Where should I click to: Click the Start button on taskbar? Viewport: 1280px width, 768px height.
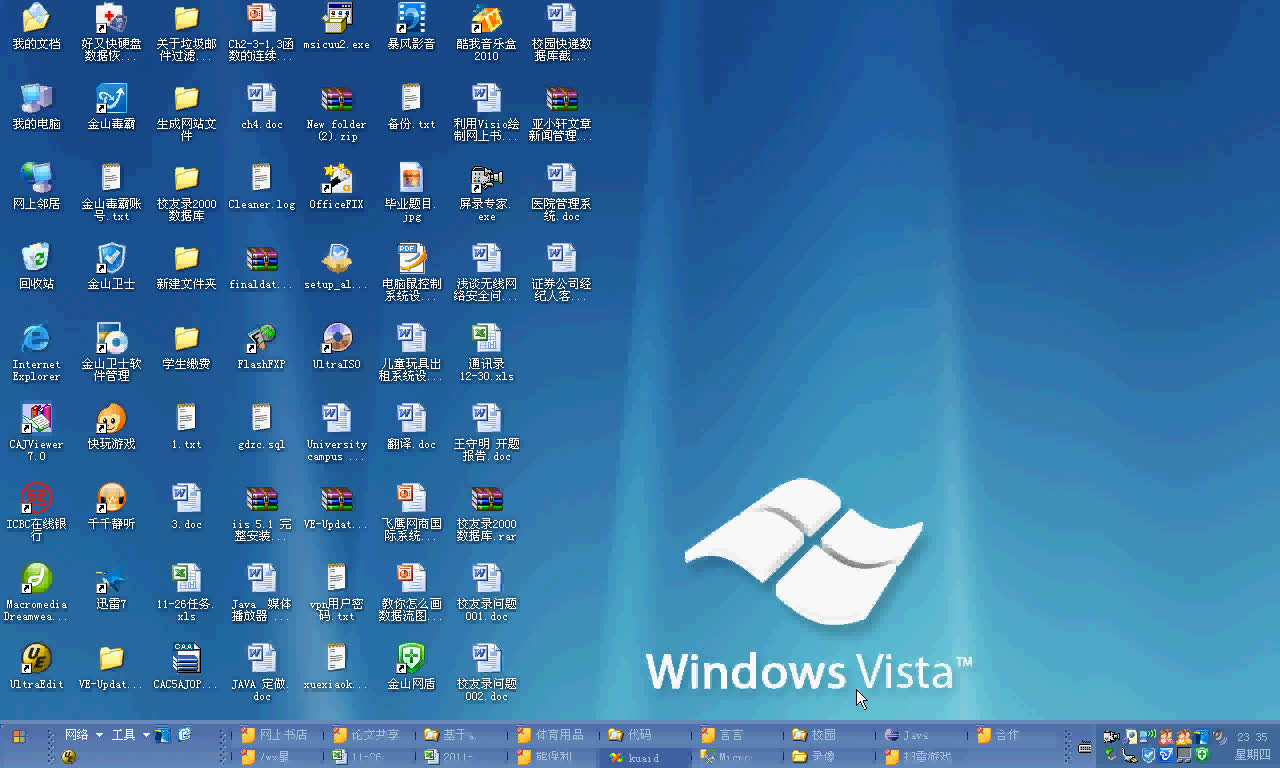[19, 737]
